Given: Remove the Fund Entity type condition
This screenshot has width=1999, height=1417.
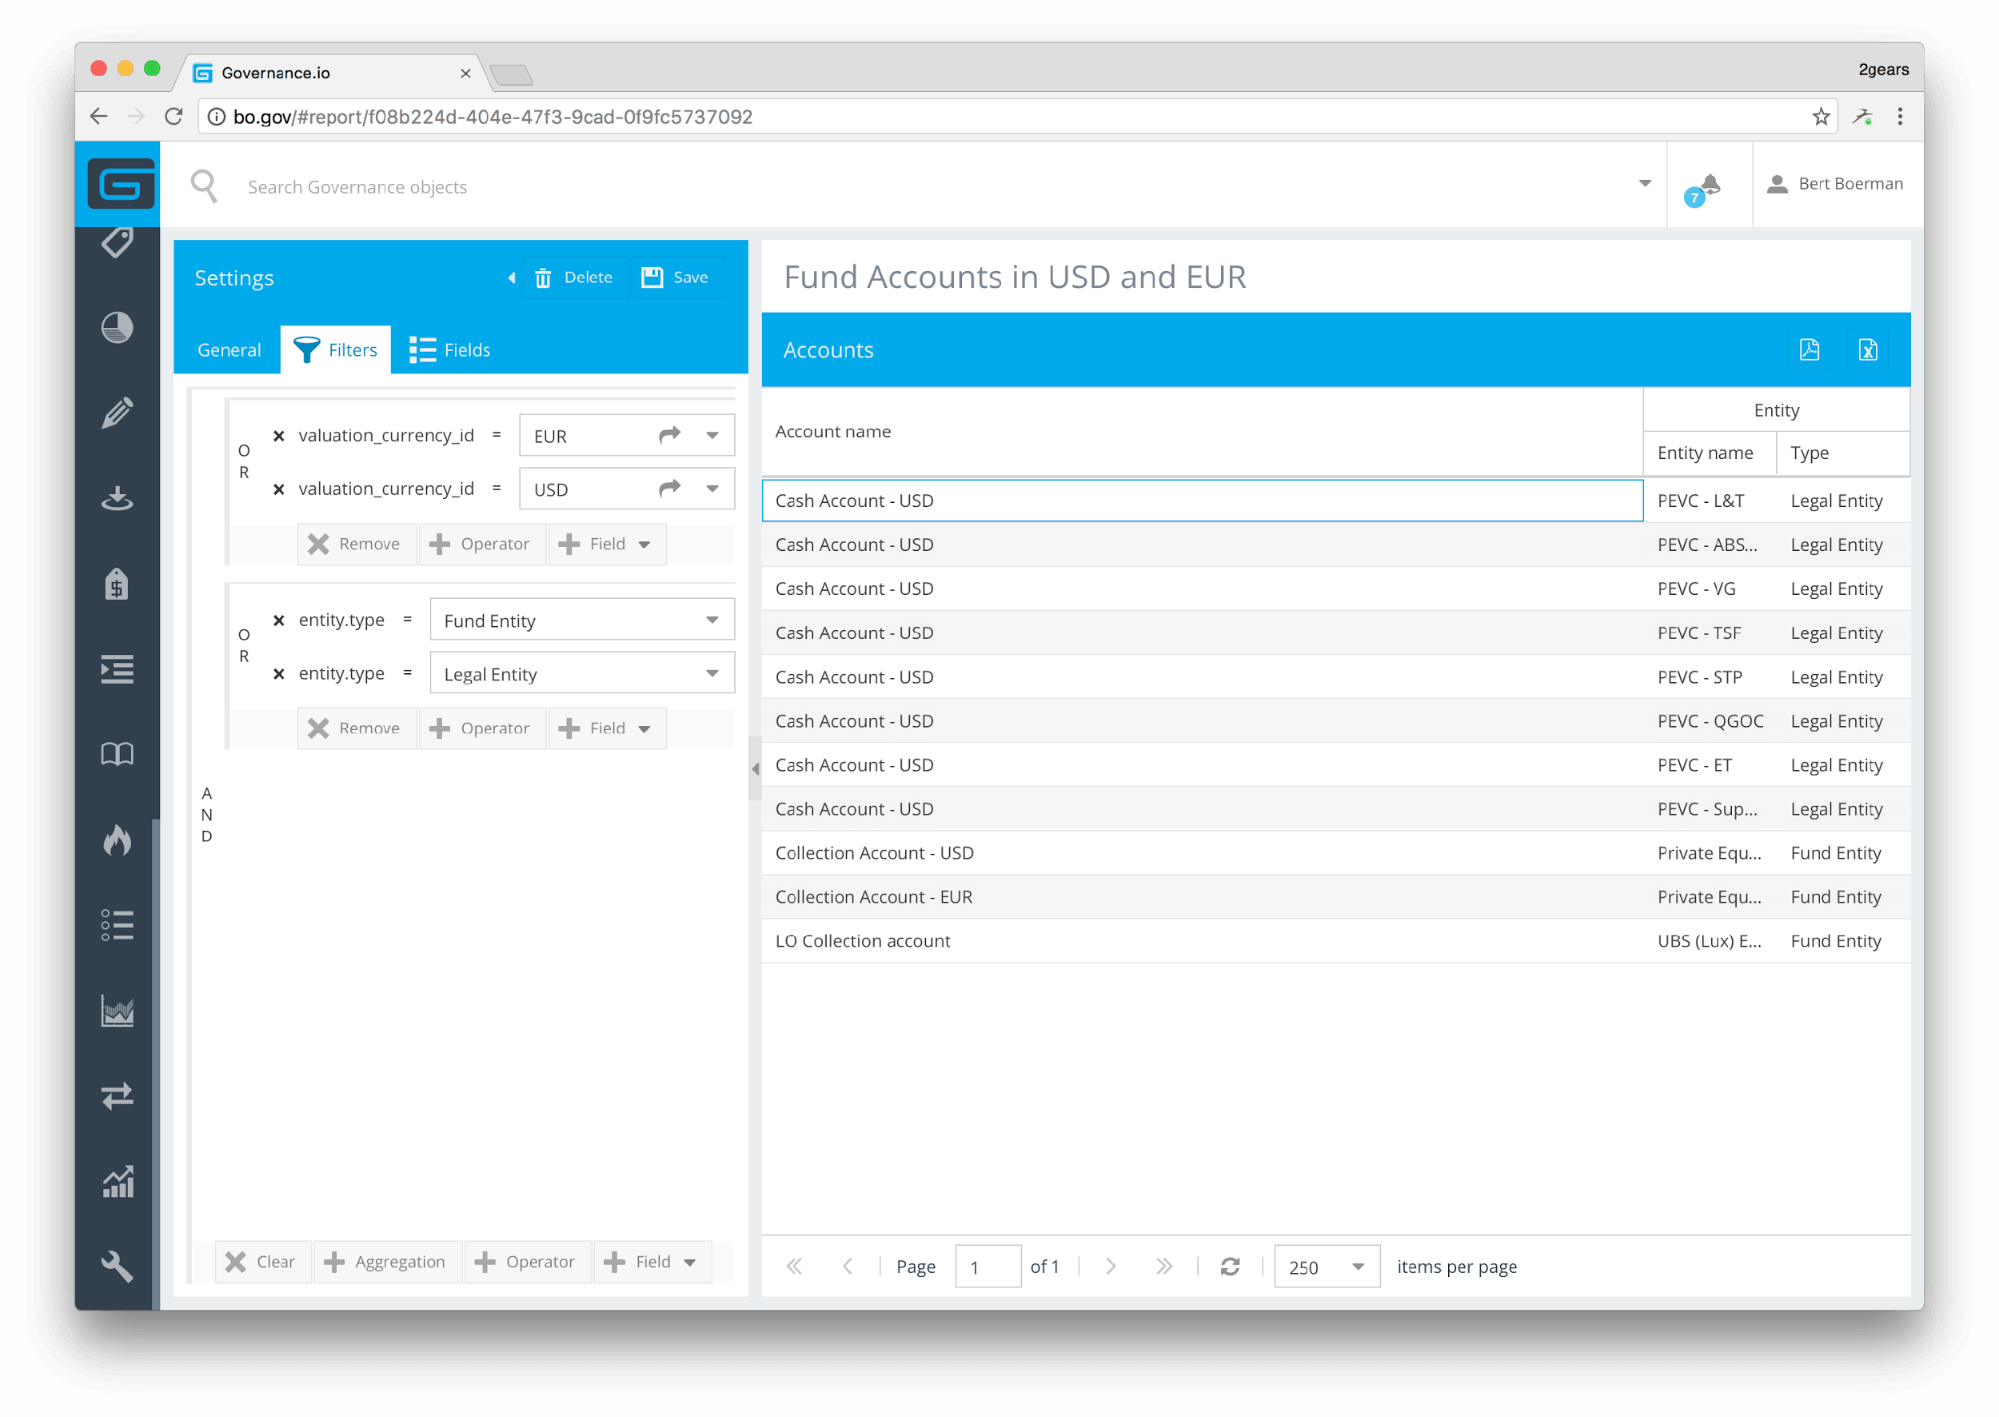Looking at the screenshot, I should pyautogui.click(x=279, y=620).
